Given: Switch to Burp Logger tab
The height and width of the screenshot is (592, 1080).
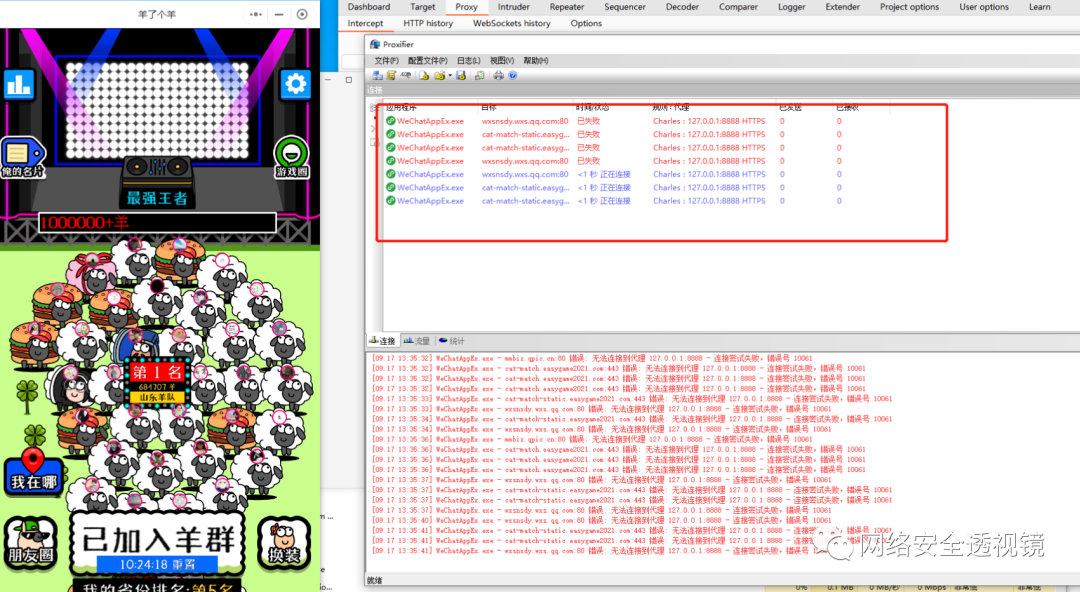Looking at the screenshot, I should [x=791, y=7].
